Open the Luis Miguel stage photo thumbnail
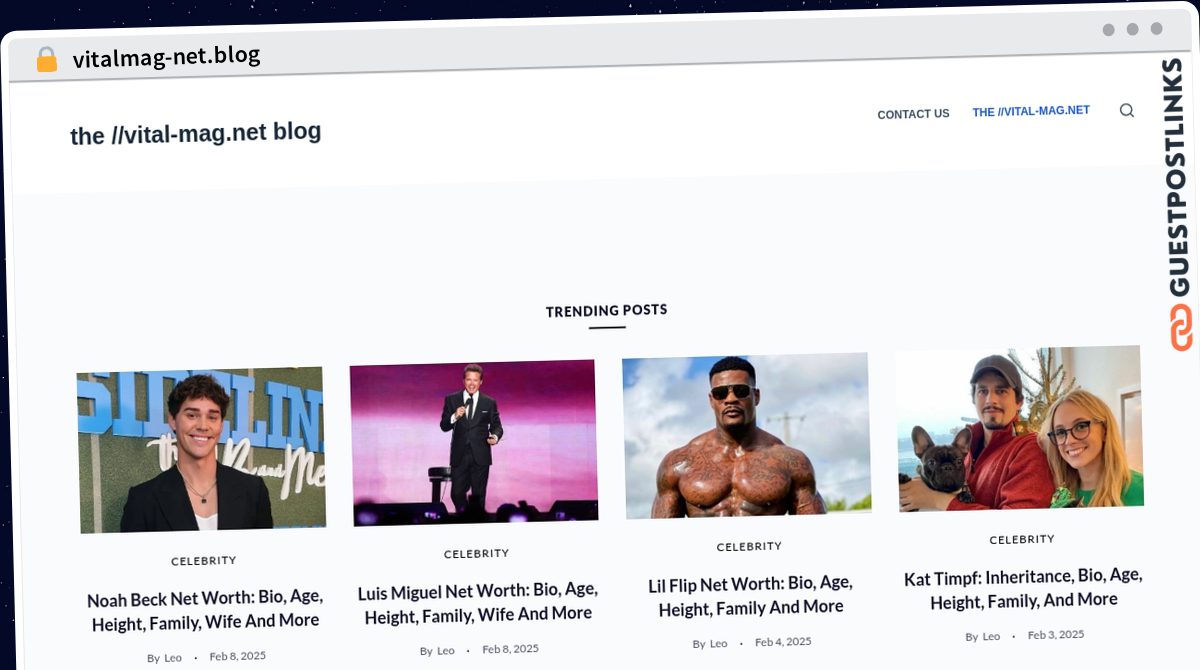The height and width of the screenshot is (670, 1200). coord(474,442)
